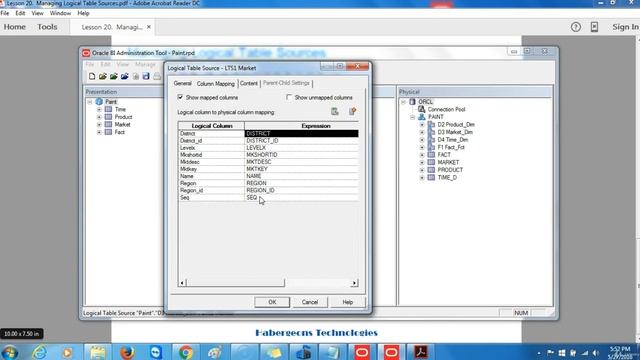The height and width of the screenshot is (360, 640).
Task: Switch to the Column Mapping tab
Action: tap(216, 83)
